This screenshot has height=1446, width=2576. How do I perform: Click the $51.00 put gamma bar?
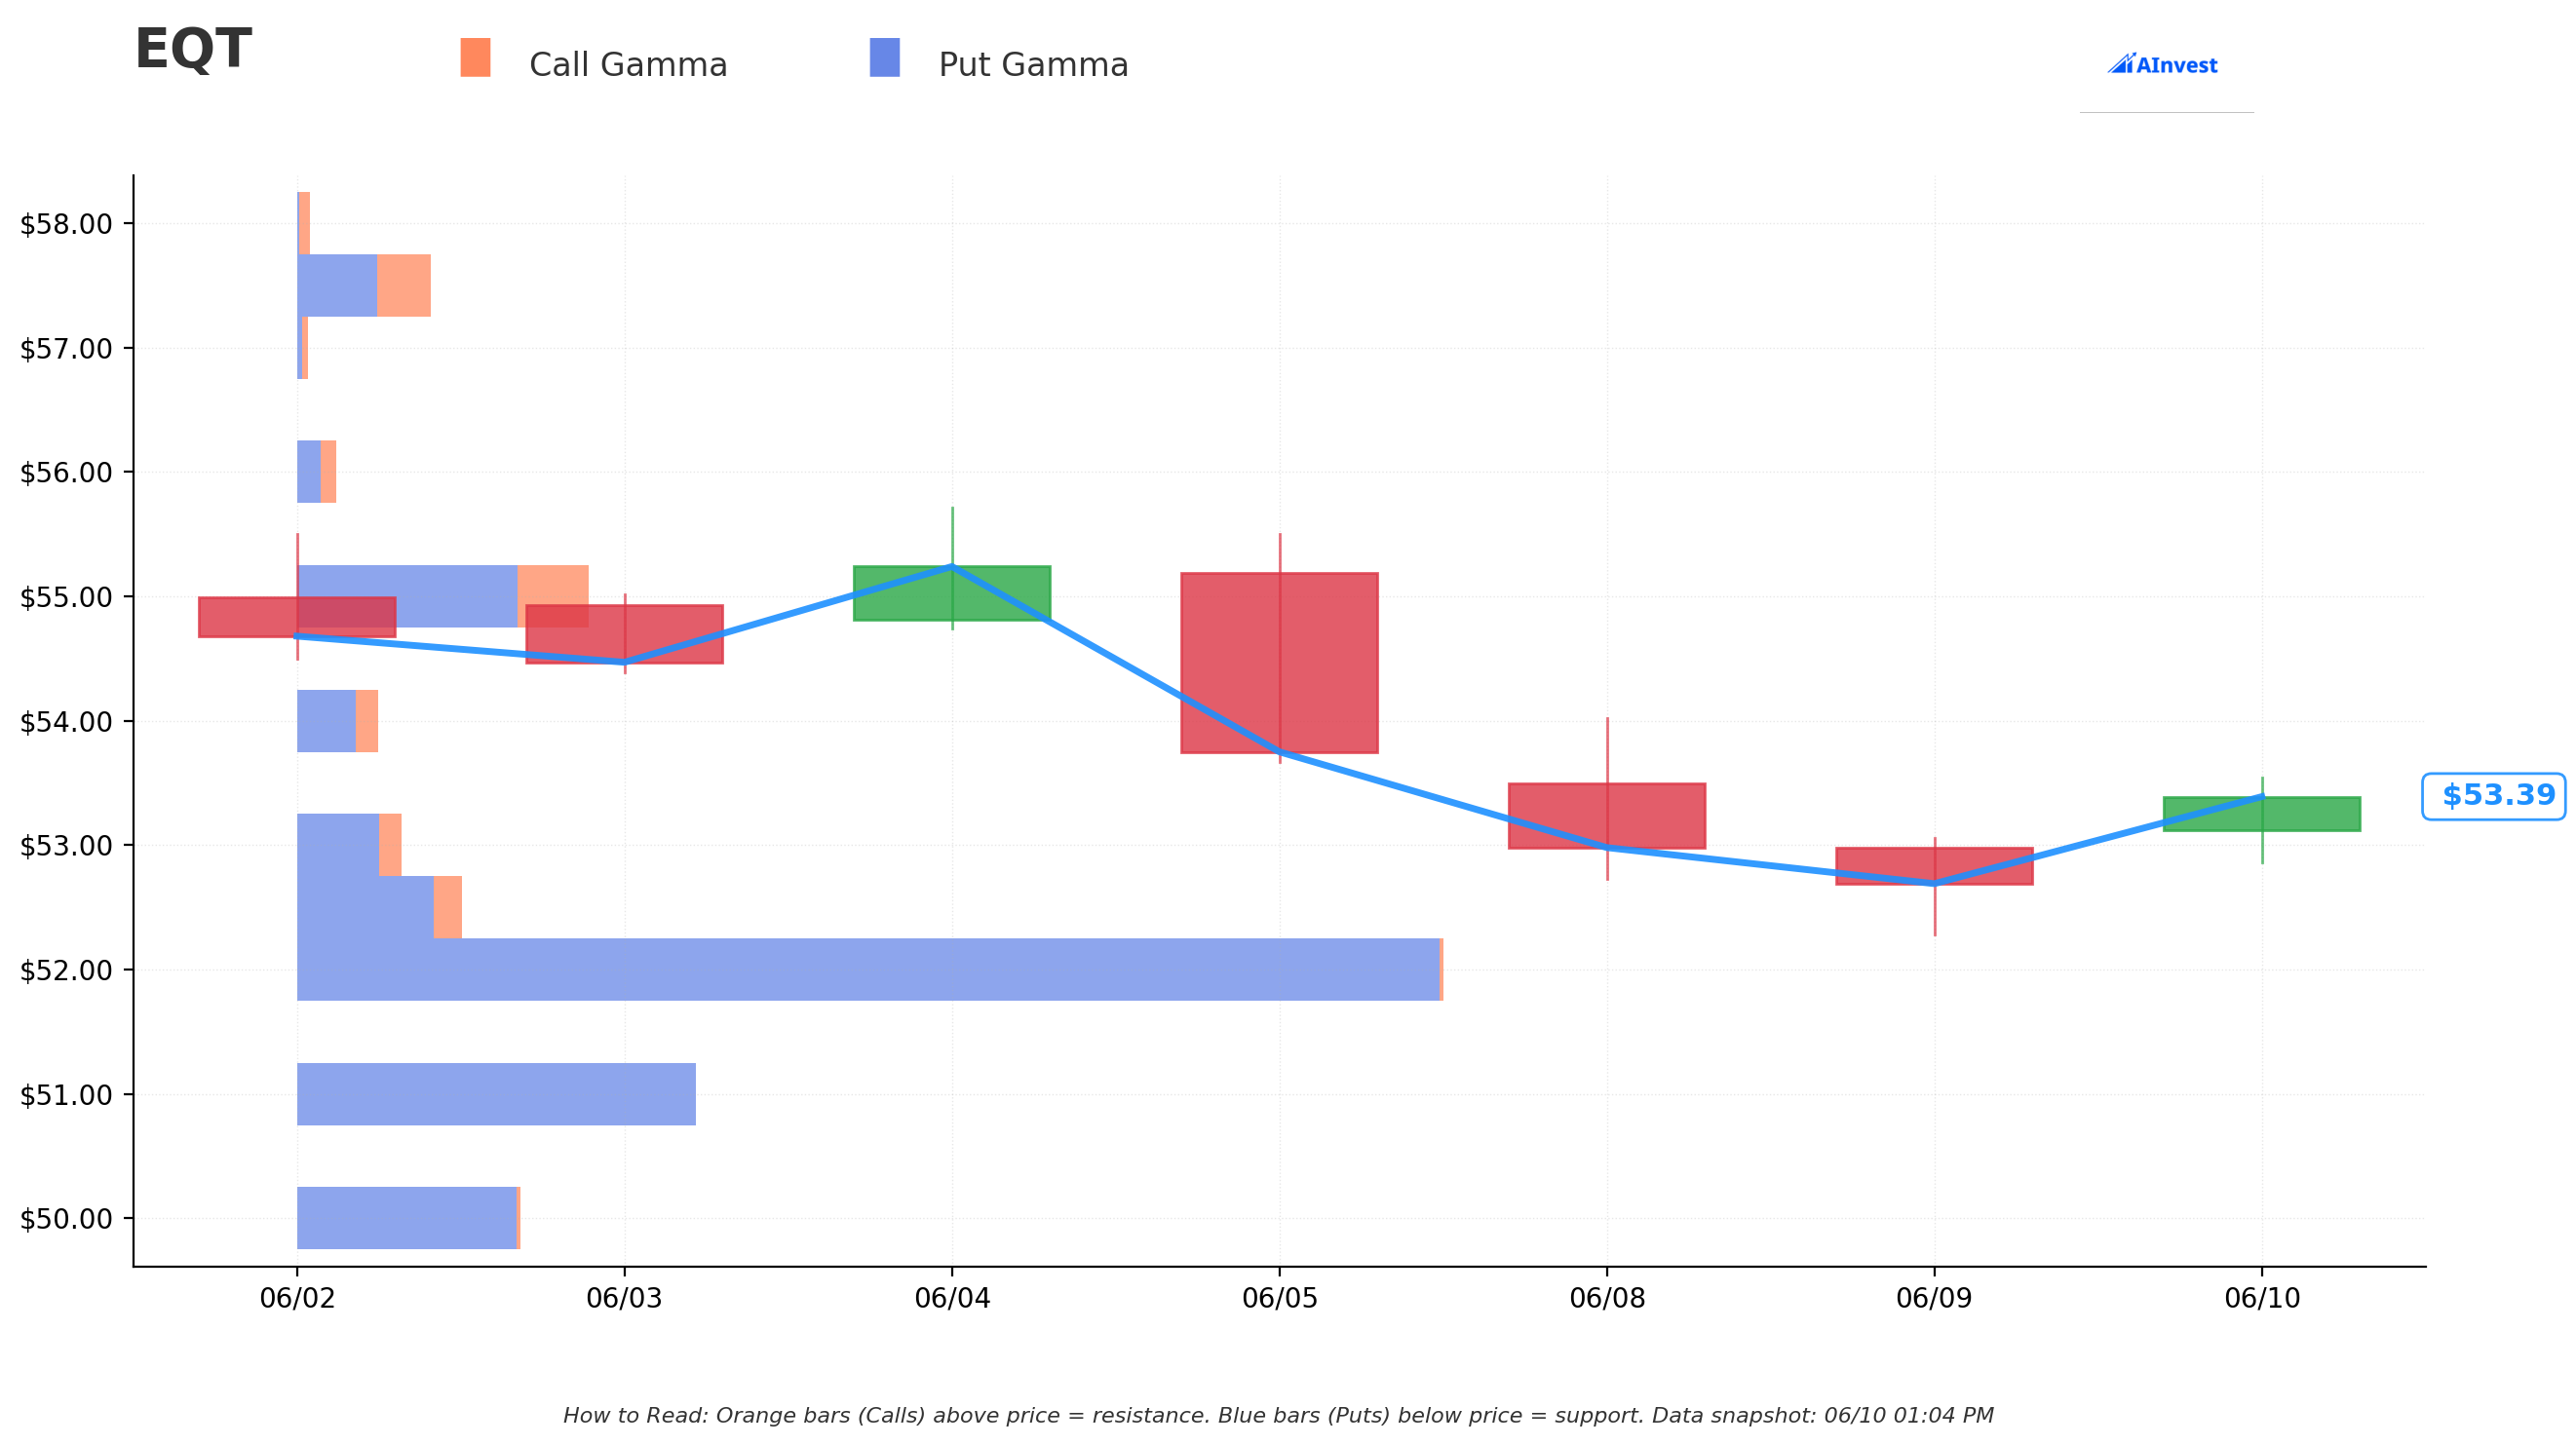(x=496, y=1094)
